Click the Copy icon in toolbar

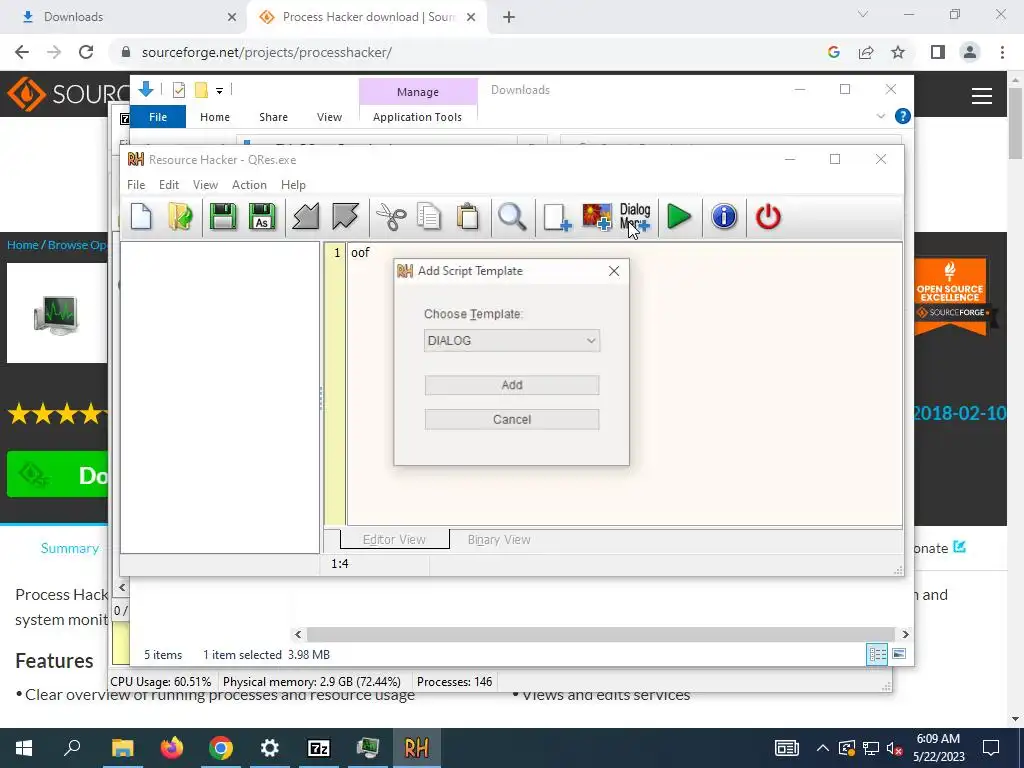(x=429, y=217)
